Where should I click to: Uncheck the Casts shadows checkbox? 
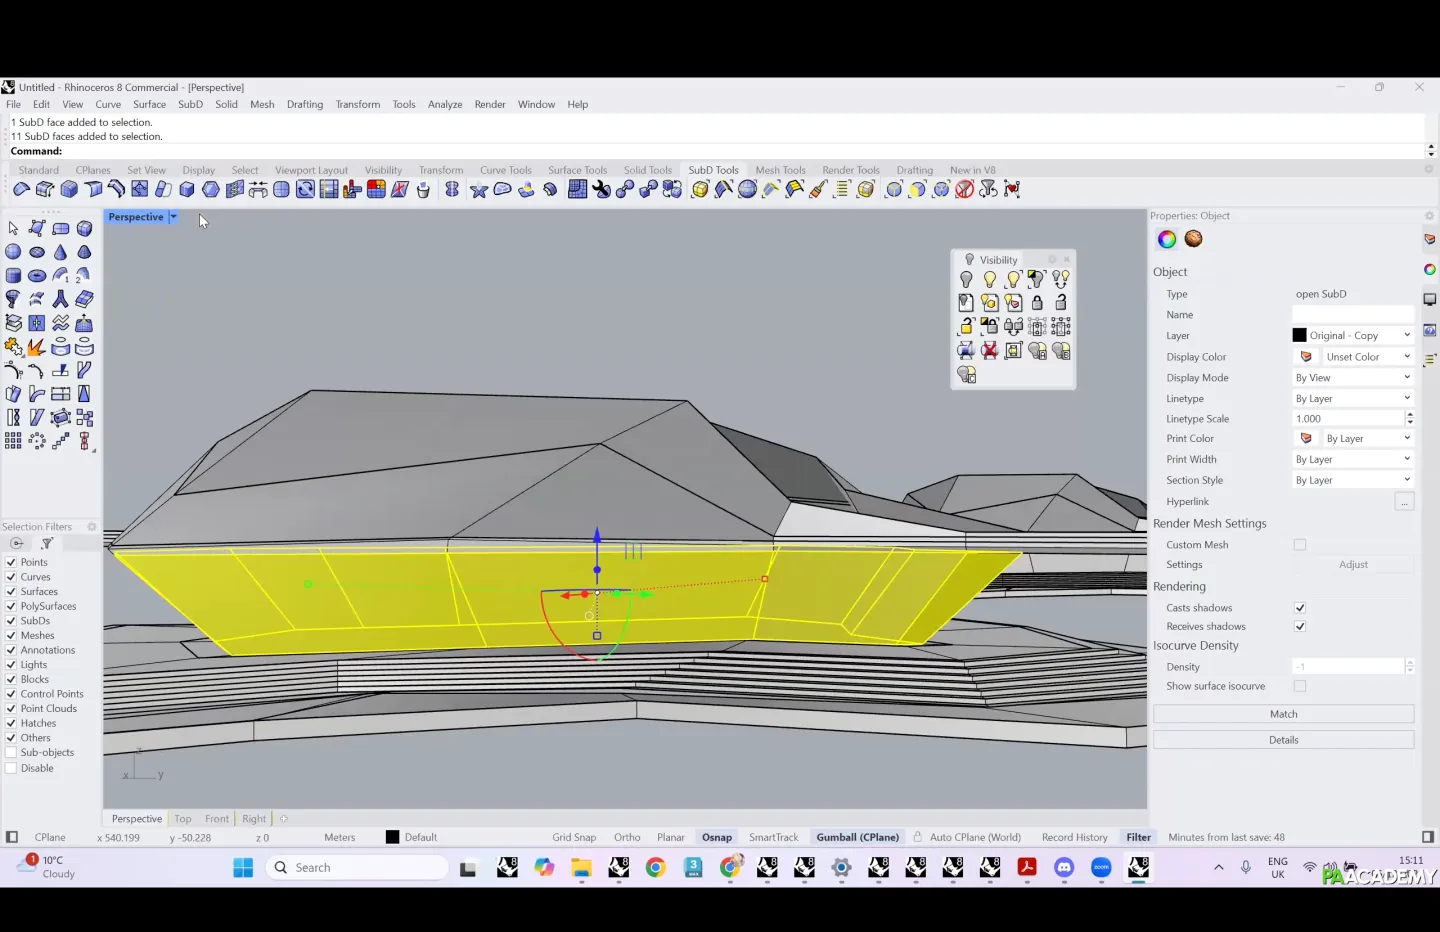coord(1300,608)
